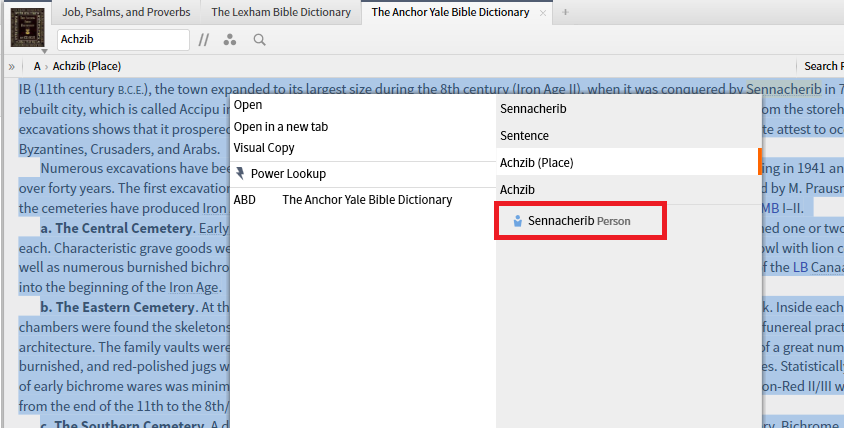Image resolution: width=844 pixels, height=428 pixels.
Task: Click the book cover resource icon
Action: [x=27, y=25]
